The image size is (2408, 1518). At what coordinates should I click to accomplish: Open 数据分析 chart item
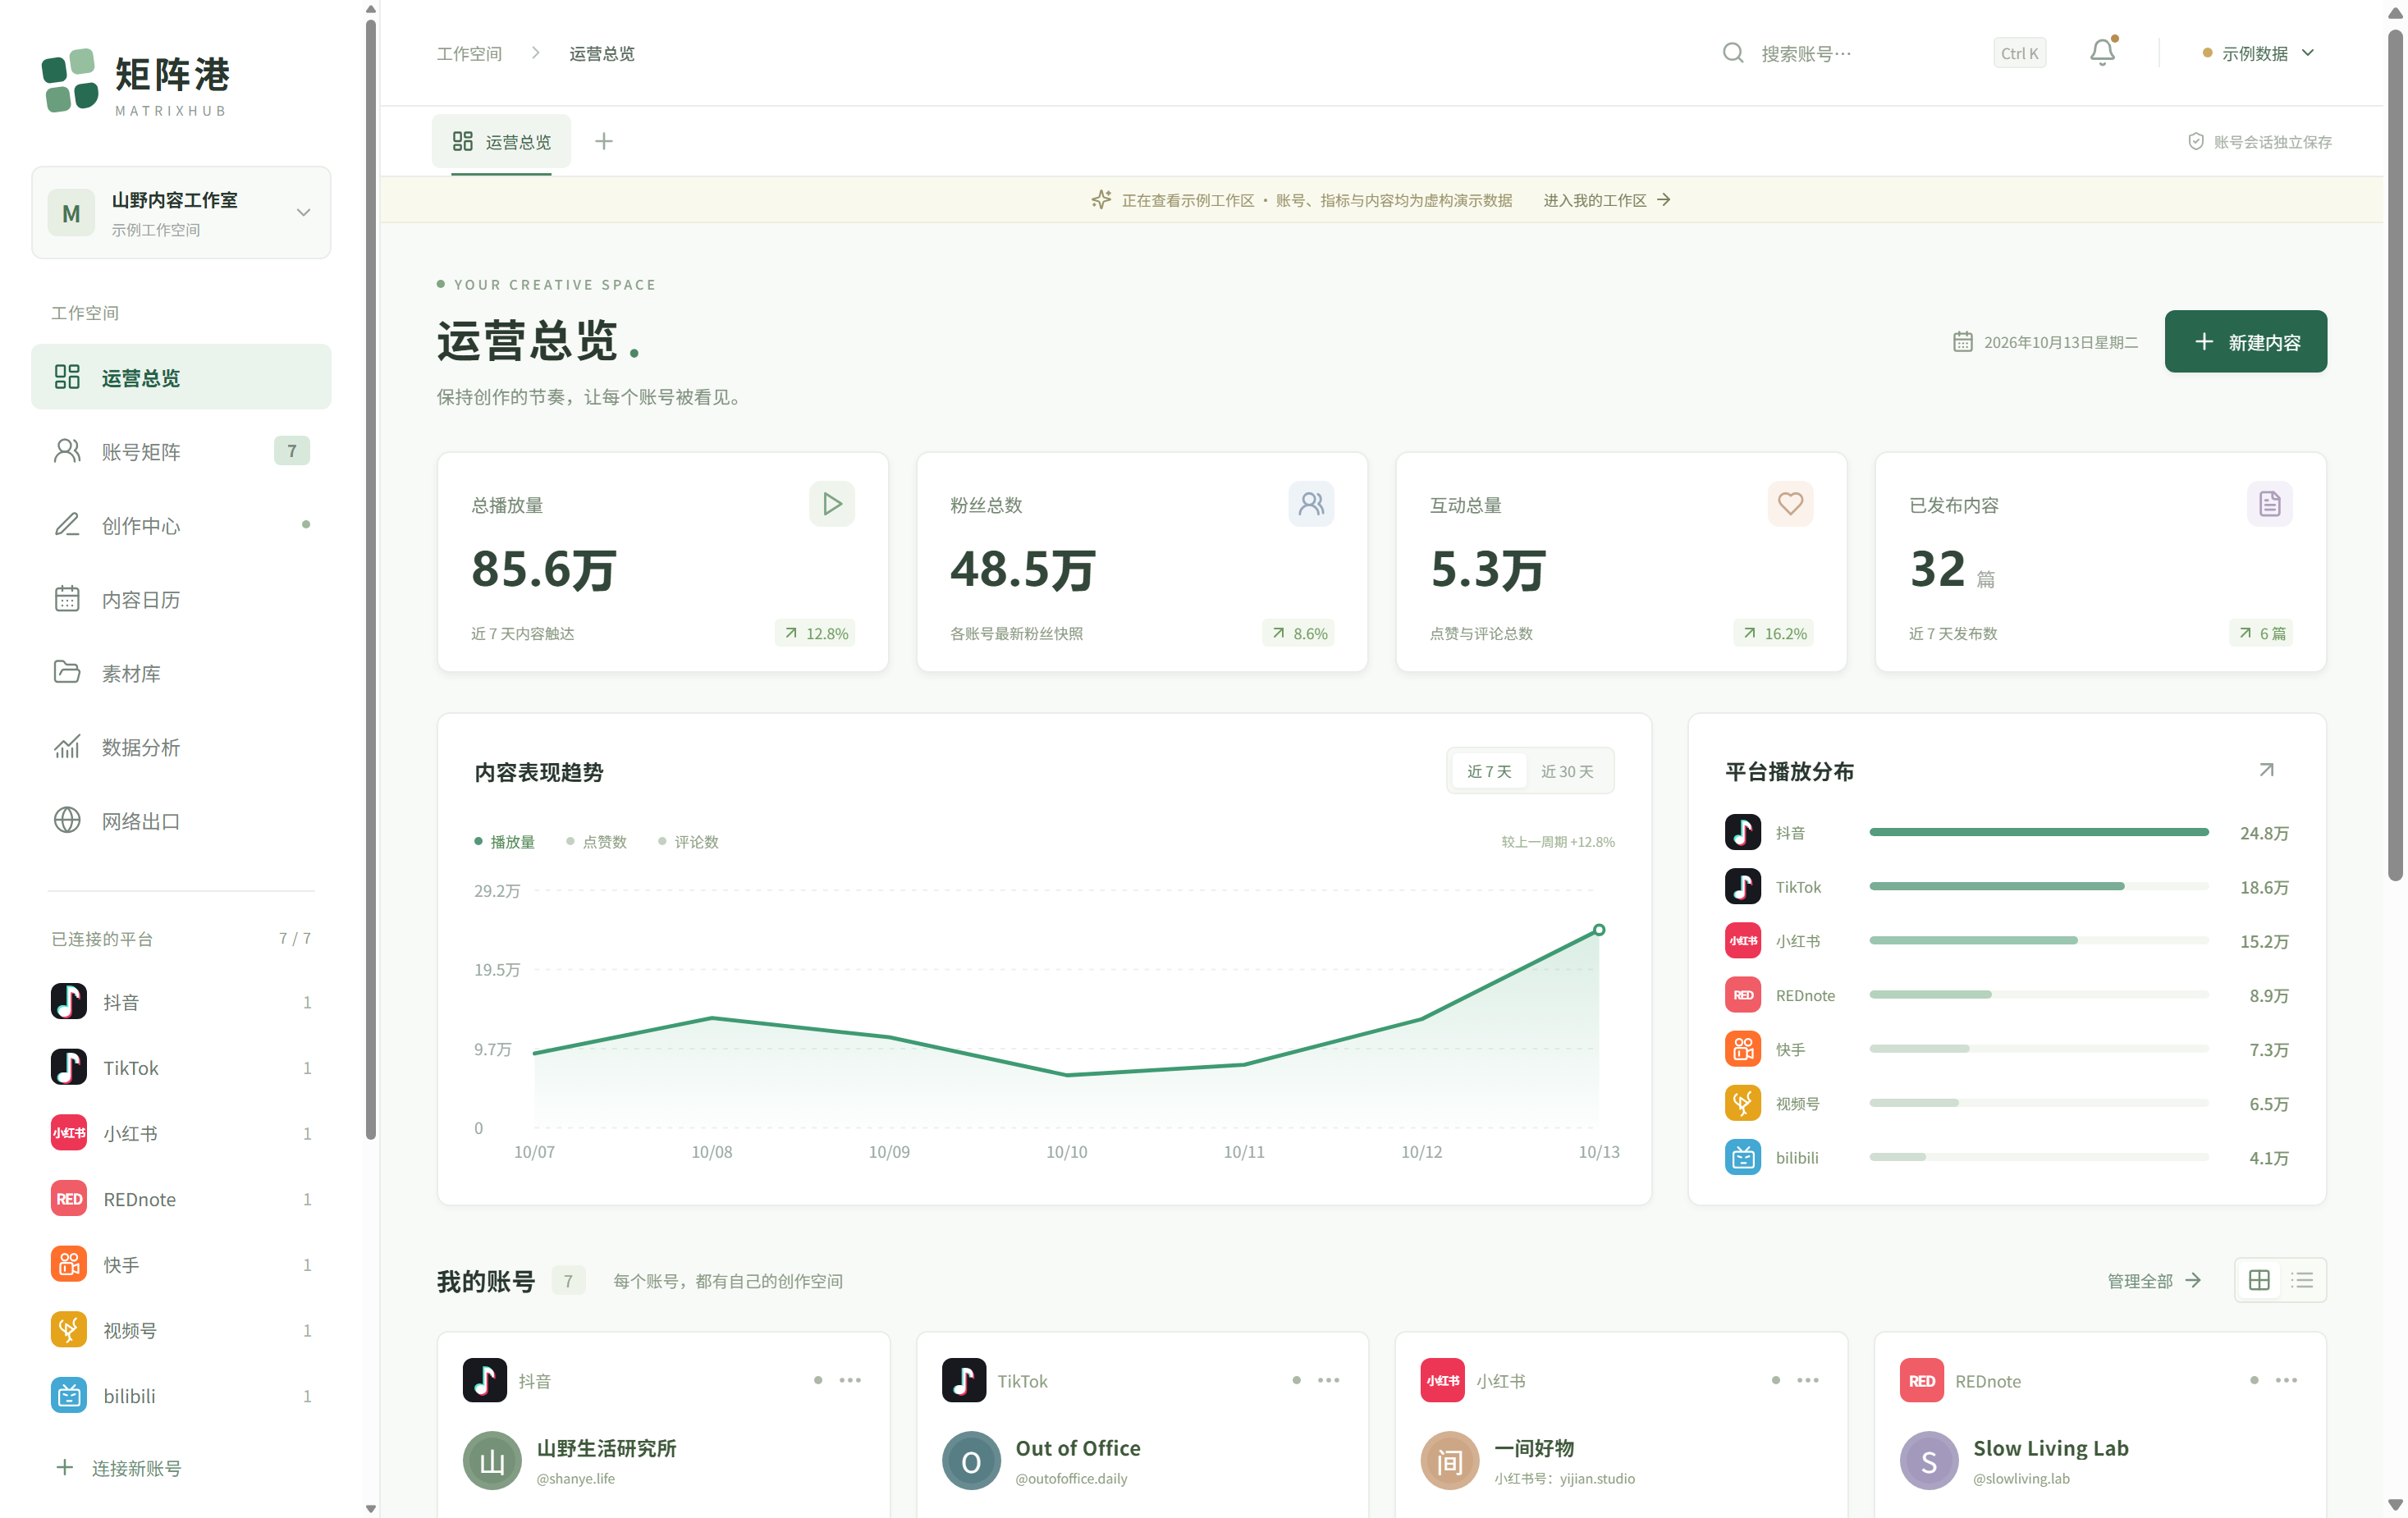pyautogui.click(x=181, y=747)
